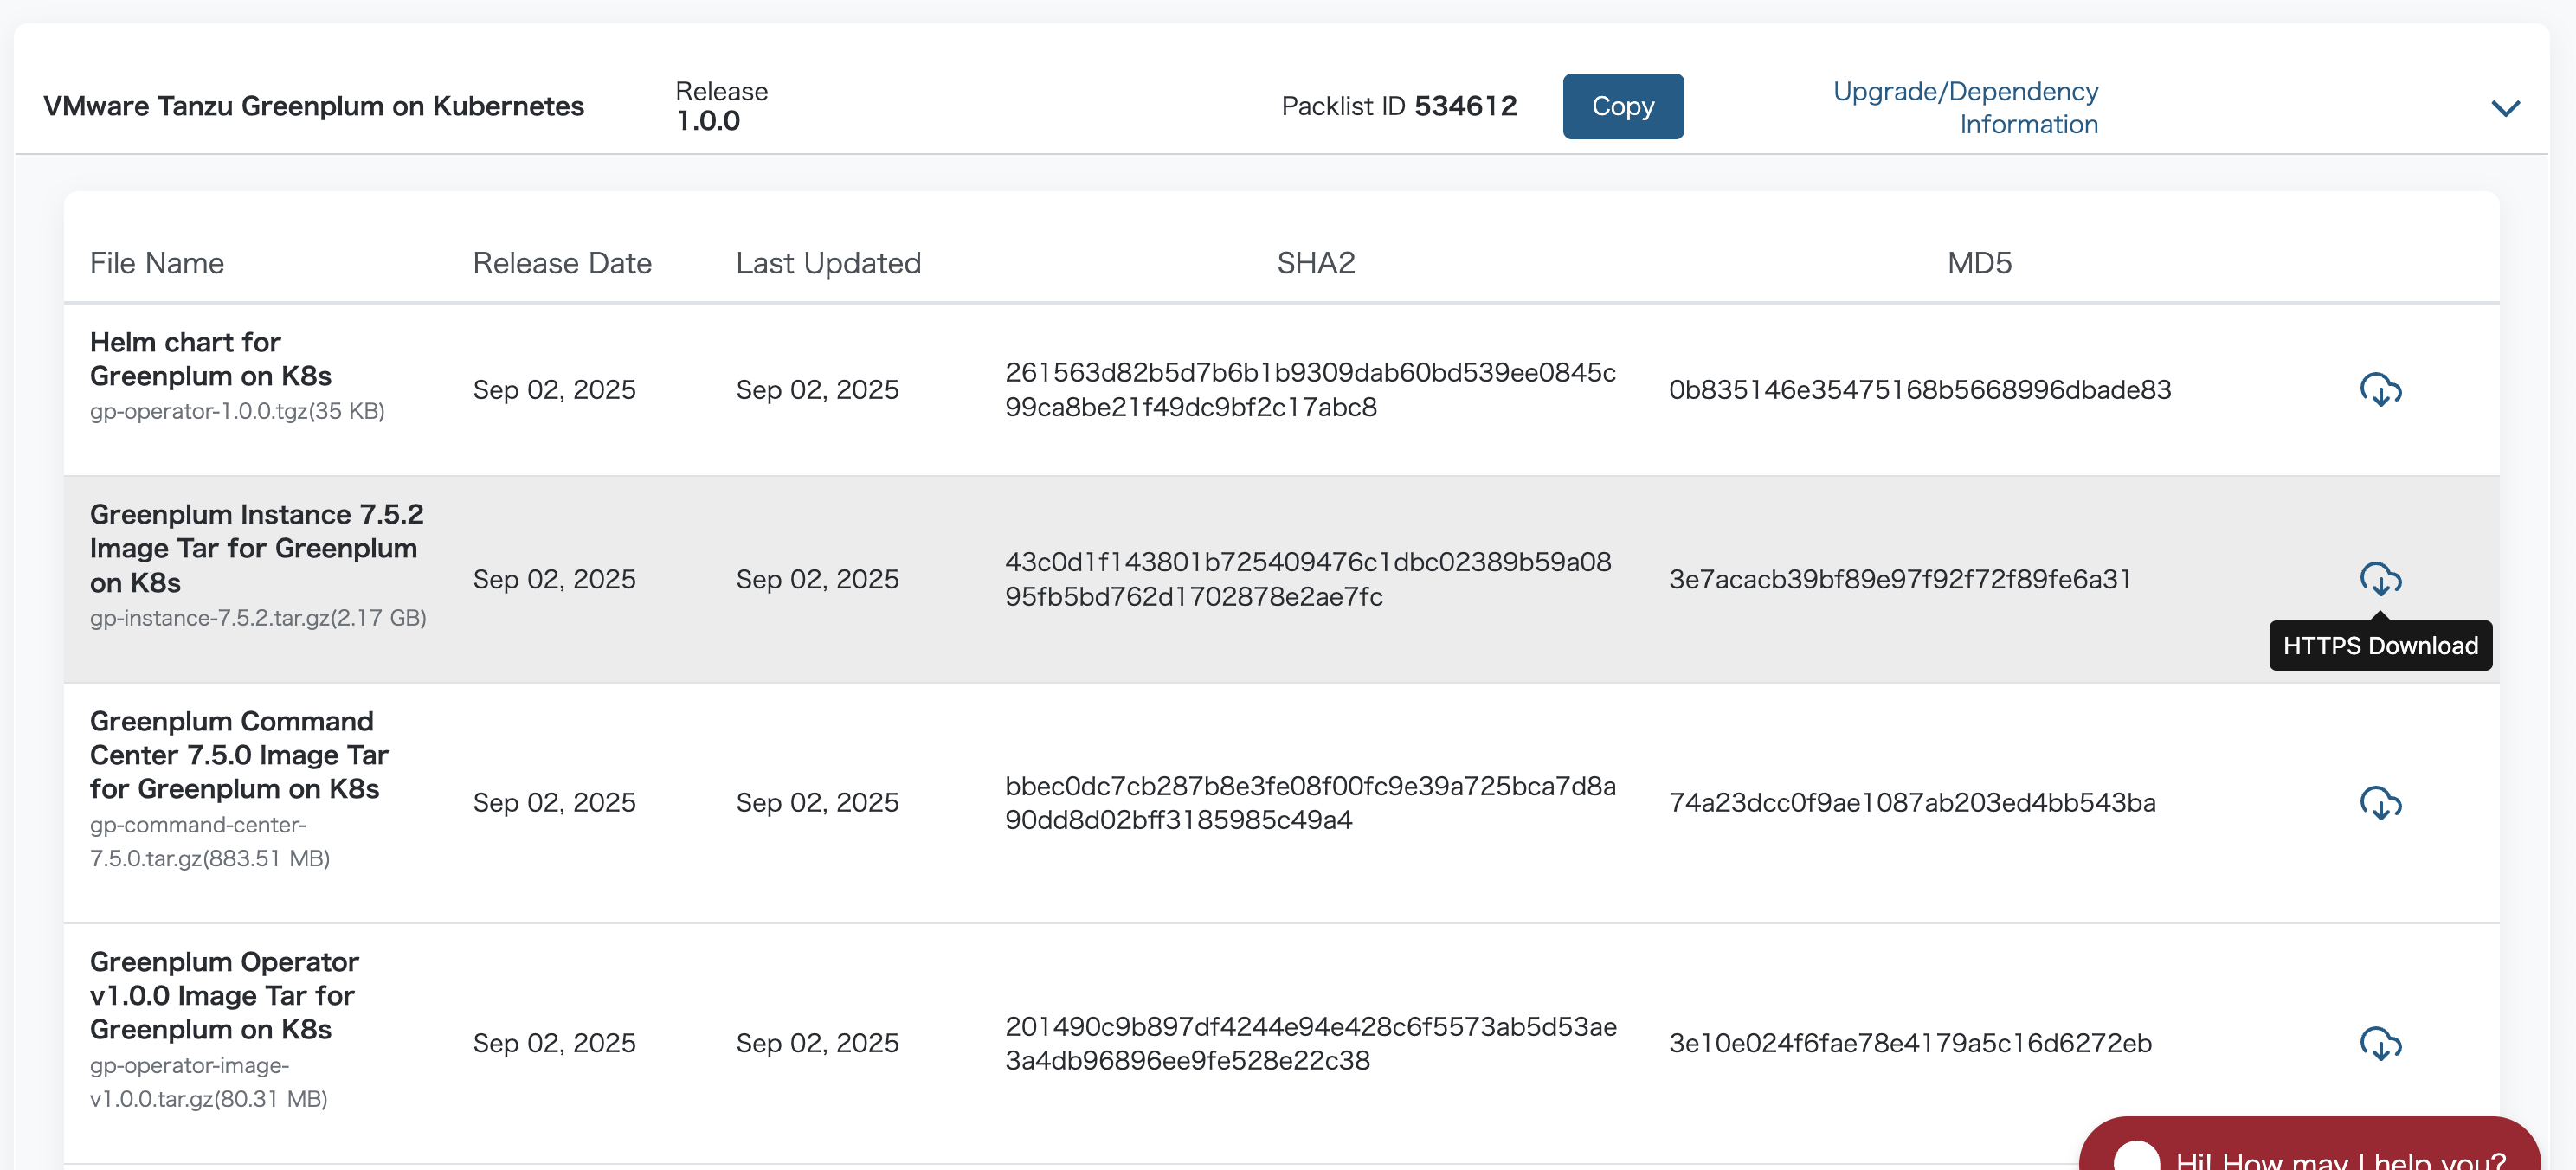Image resolution: width=2576 pixels, height=1170 pixels.
Task: Click the MD5 column header
Action: (1978, 263)
